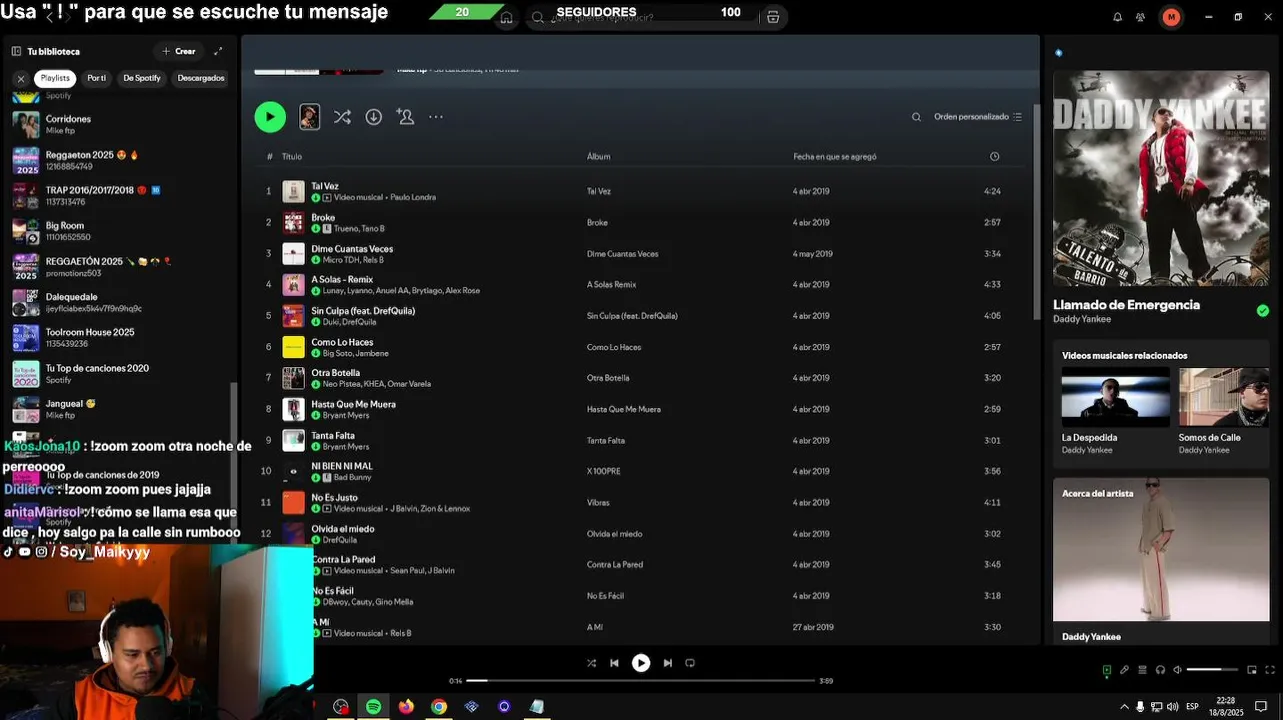Sort by Fecha en que se agregó
This screenshot has width=1283, height=720.
pyautogui.click(x=835, y=156)
